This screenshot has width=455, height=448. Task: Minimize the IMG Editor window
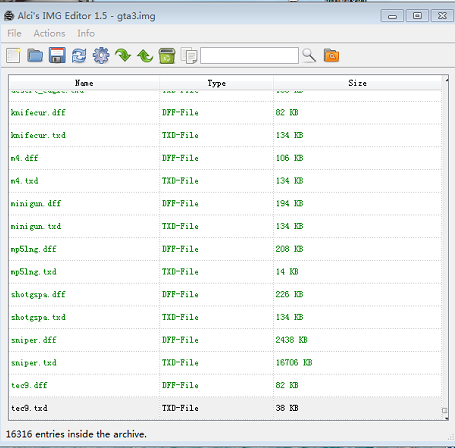[x=392, y=16]
